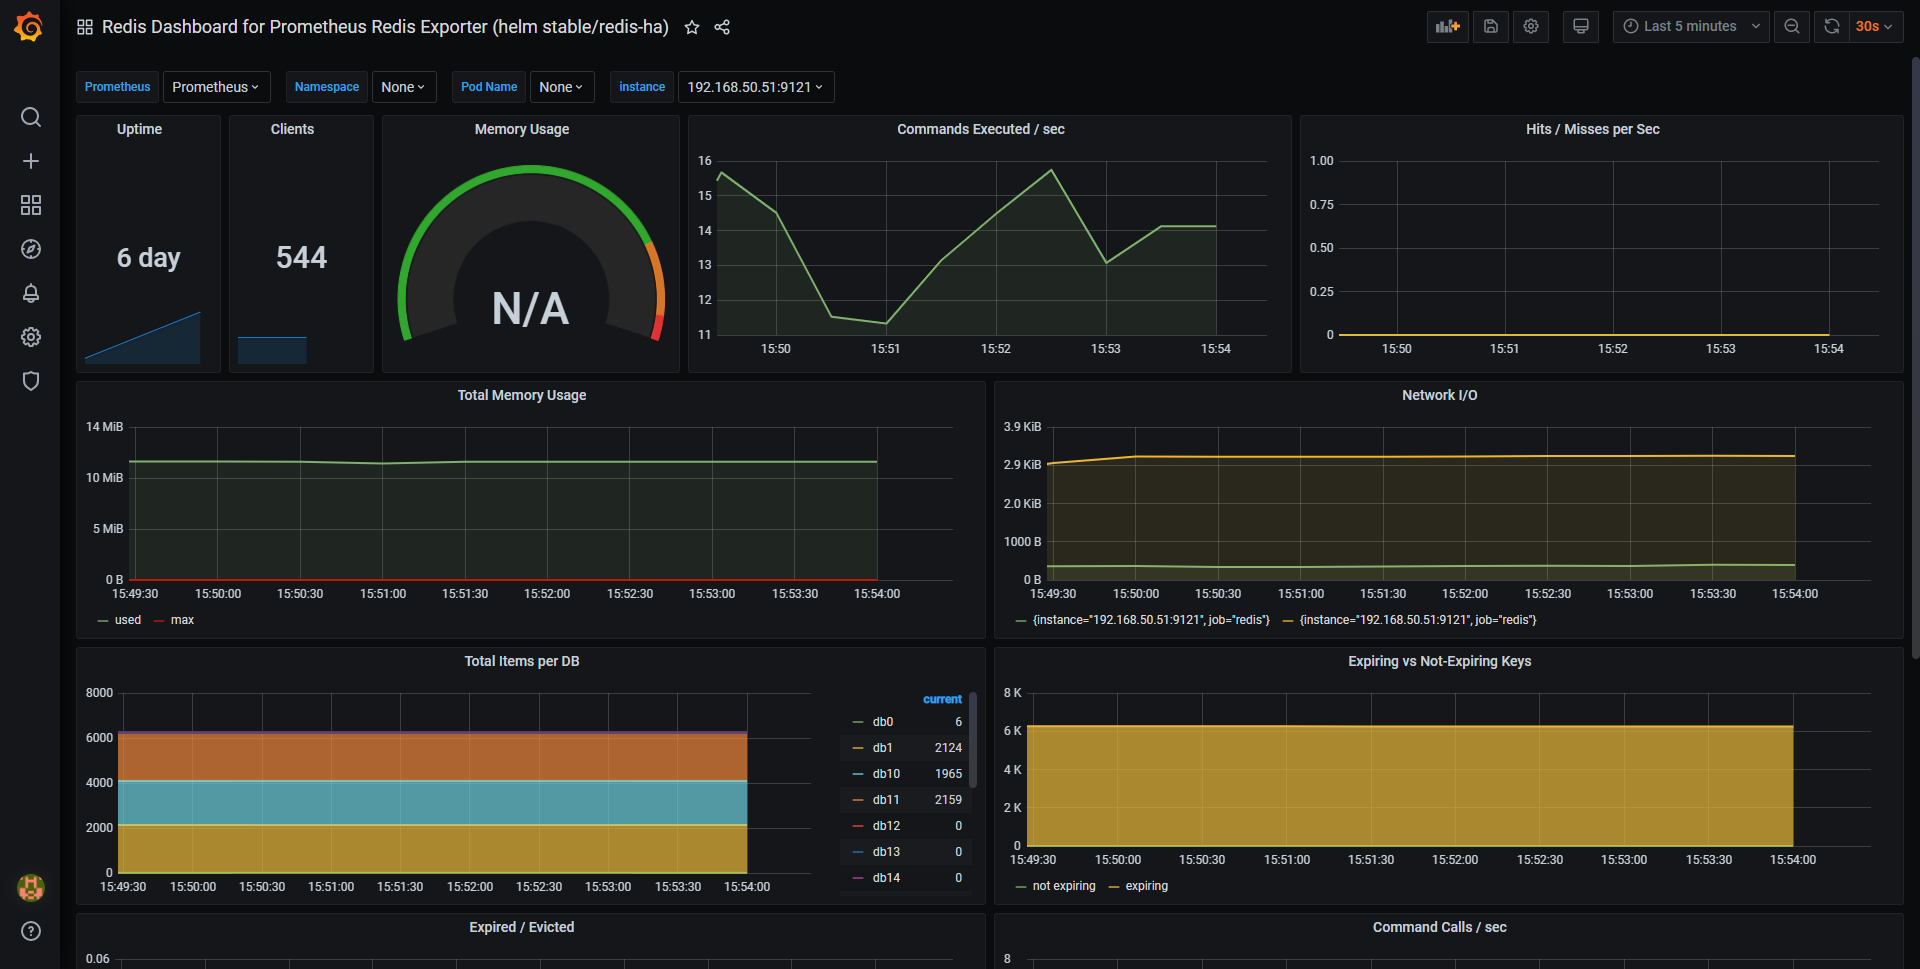Open the Explore compass icon
The image size is (1920, 969).
31,249
